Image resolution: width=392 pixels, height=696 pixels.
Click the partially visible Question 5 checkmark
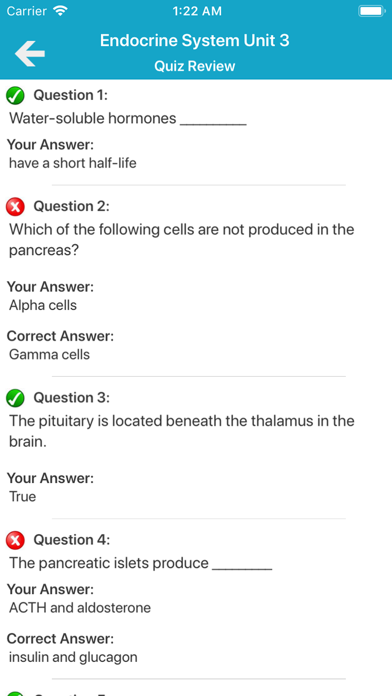[15, 693]
